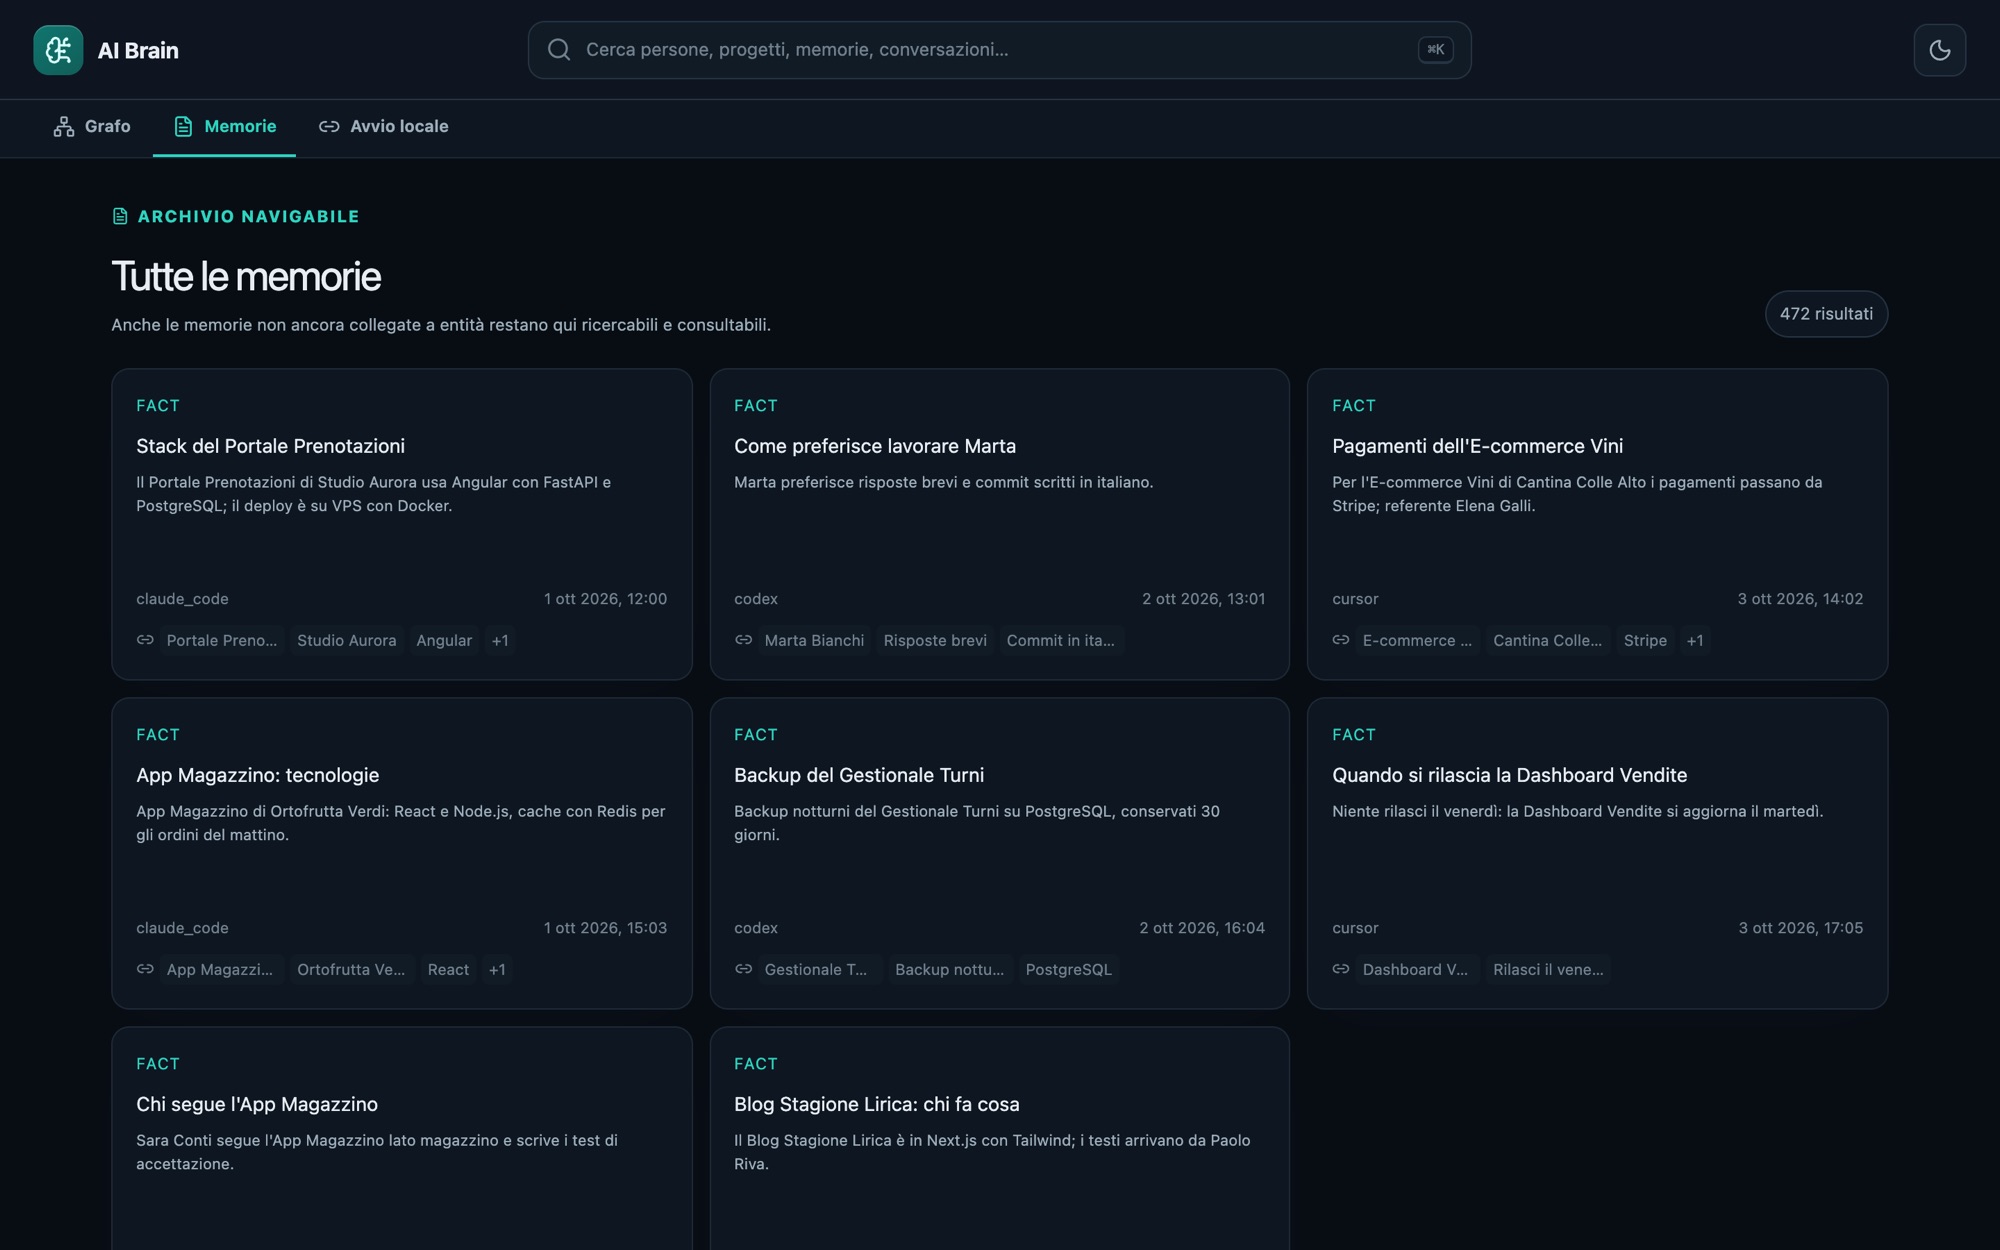Open the Grafo tab
The image size is (2000, 1250).
(x=92, y=127)
